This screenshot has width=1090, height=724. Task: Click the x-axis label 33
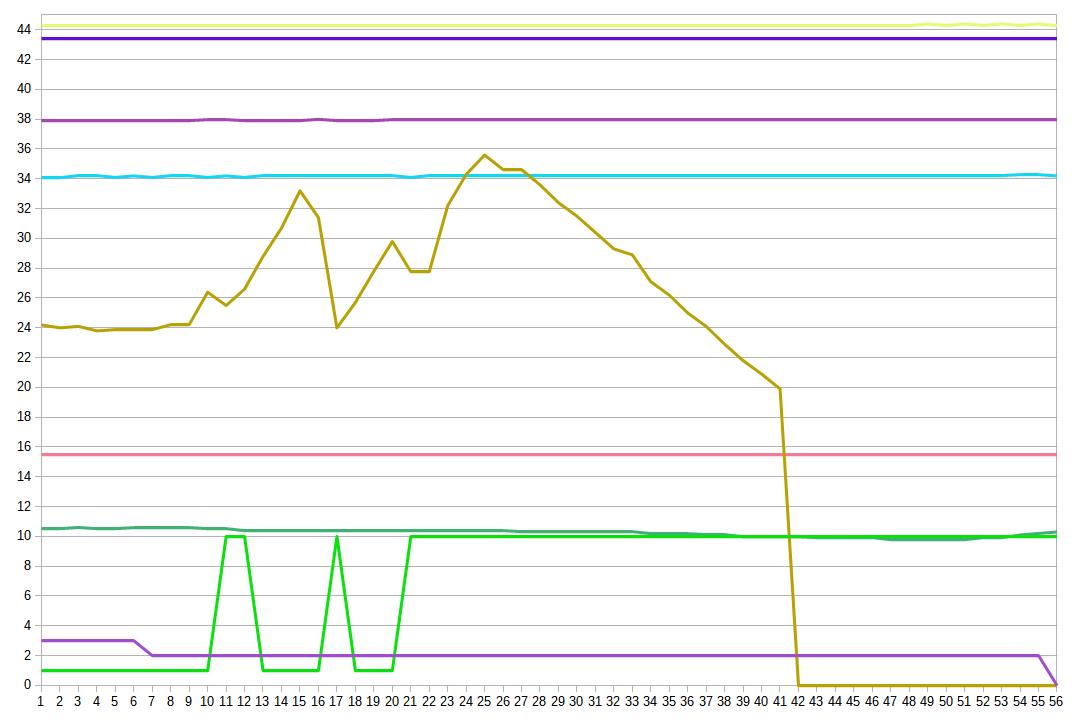[631, 702]
